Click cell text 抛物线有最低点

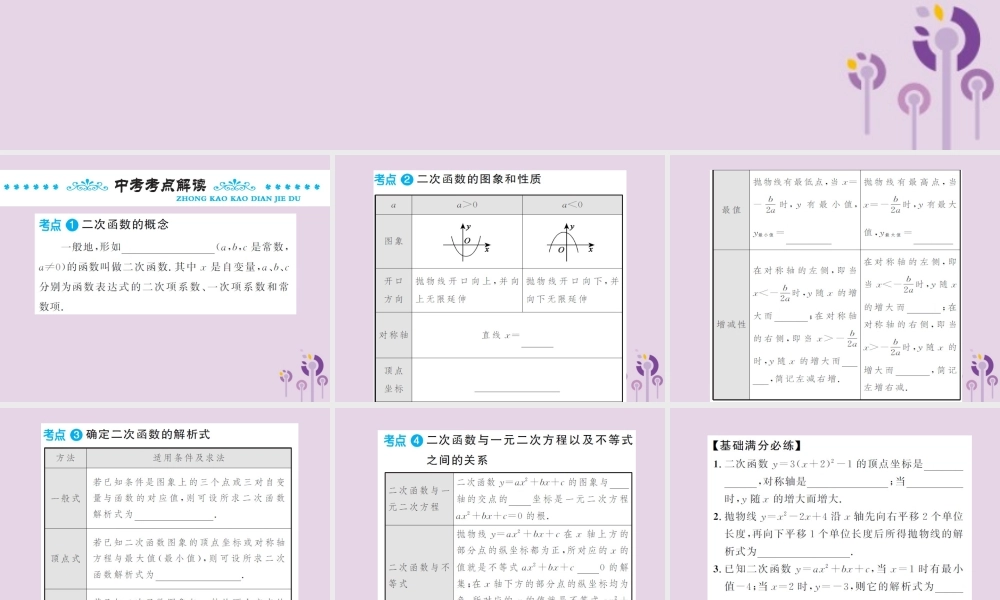(x=805, y=210)
